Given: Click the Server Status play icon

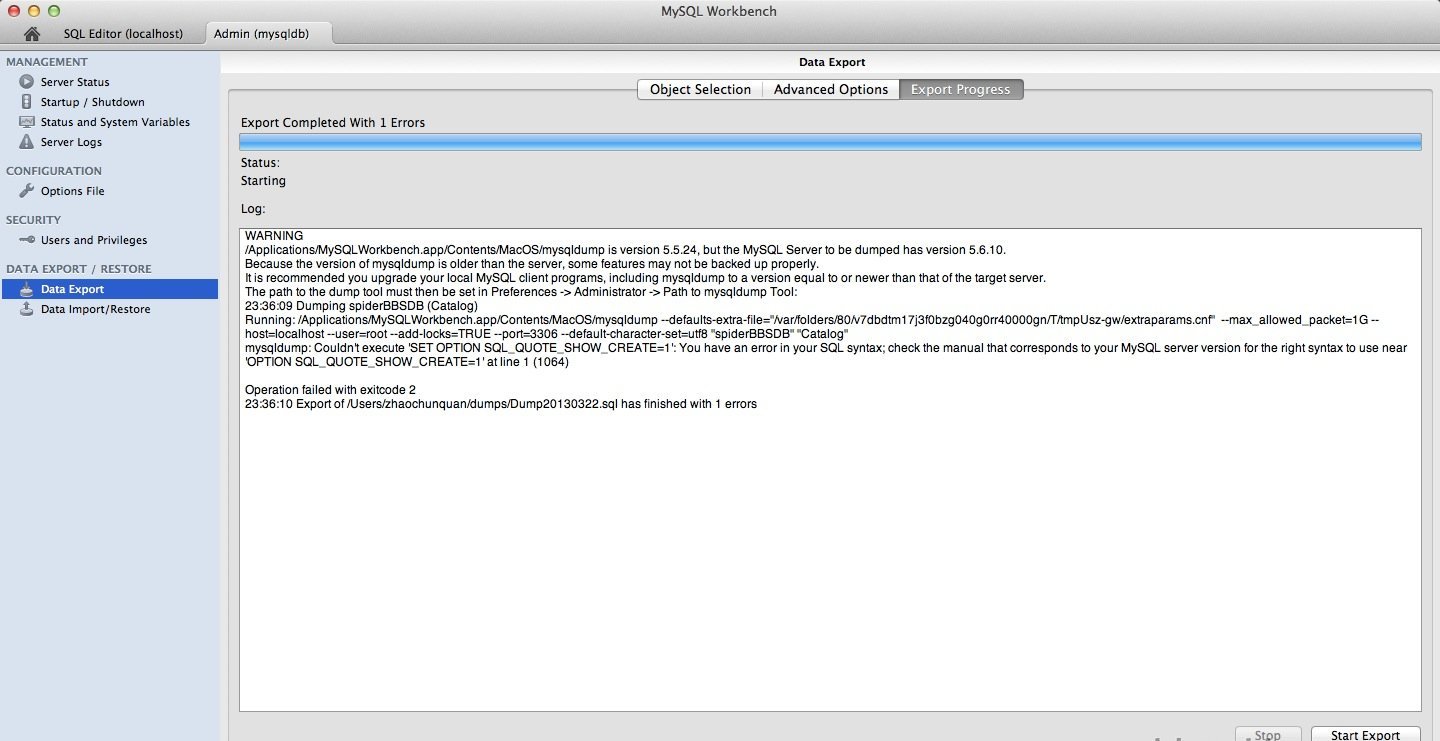Looking at the screenshot, I should click(27, 82).
